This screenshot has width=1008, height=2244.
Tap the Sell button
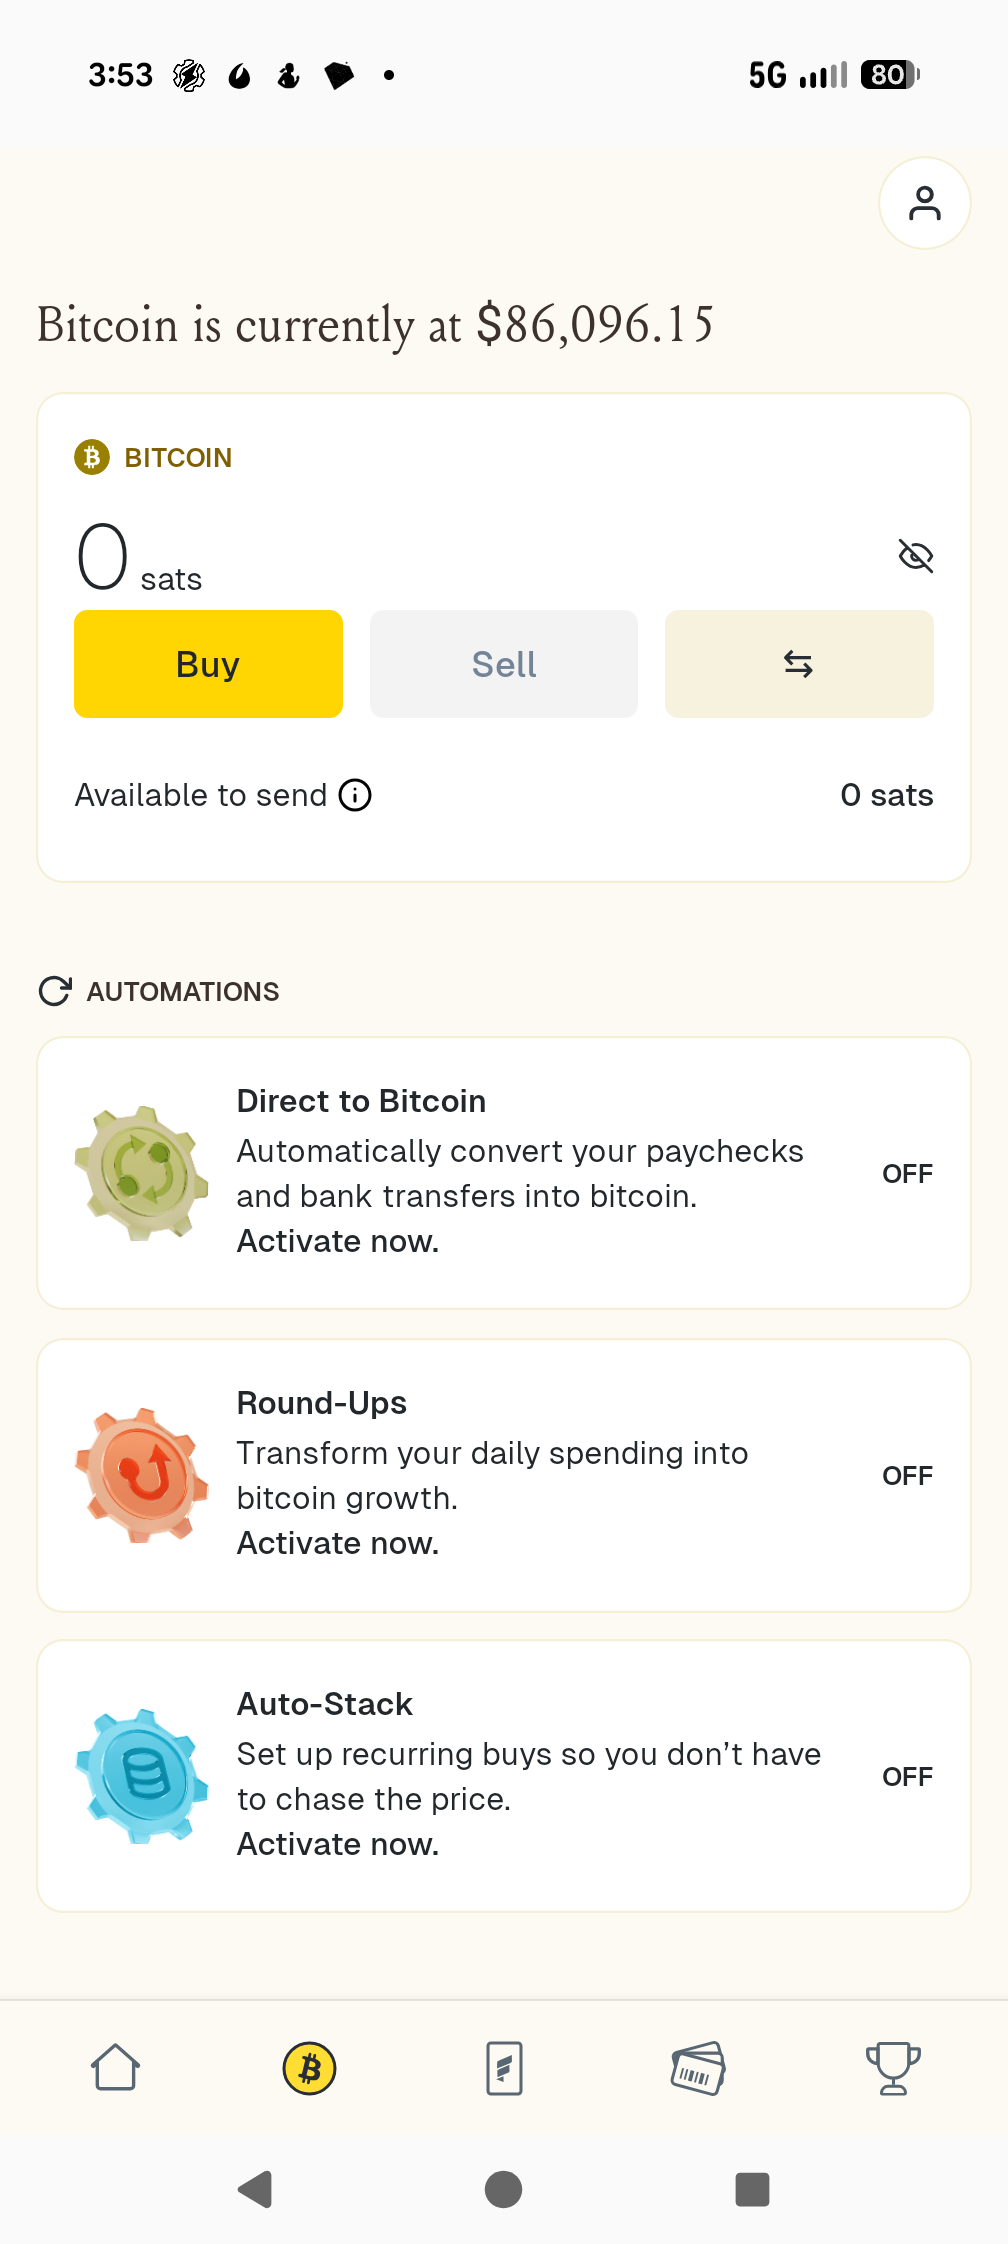click(x=504, y=664)
